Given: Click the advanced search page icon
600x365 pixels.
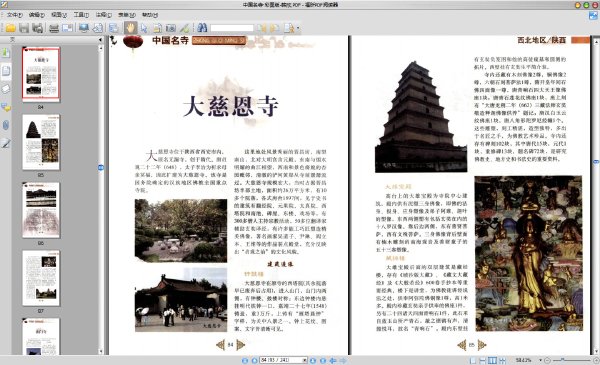Looking at the screenshot, I should [x=289, y=28].
